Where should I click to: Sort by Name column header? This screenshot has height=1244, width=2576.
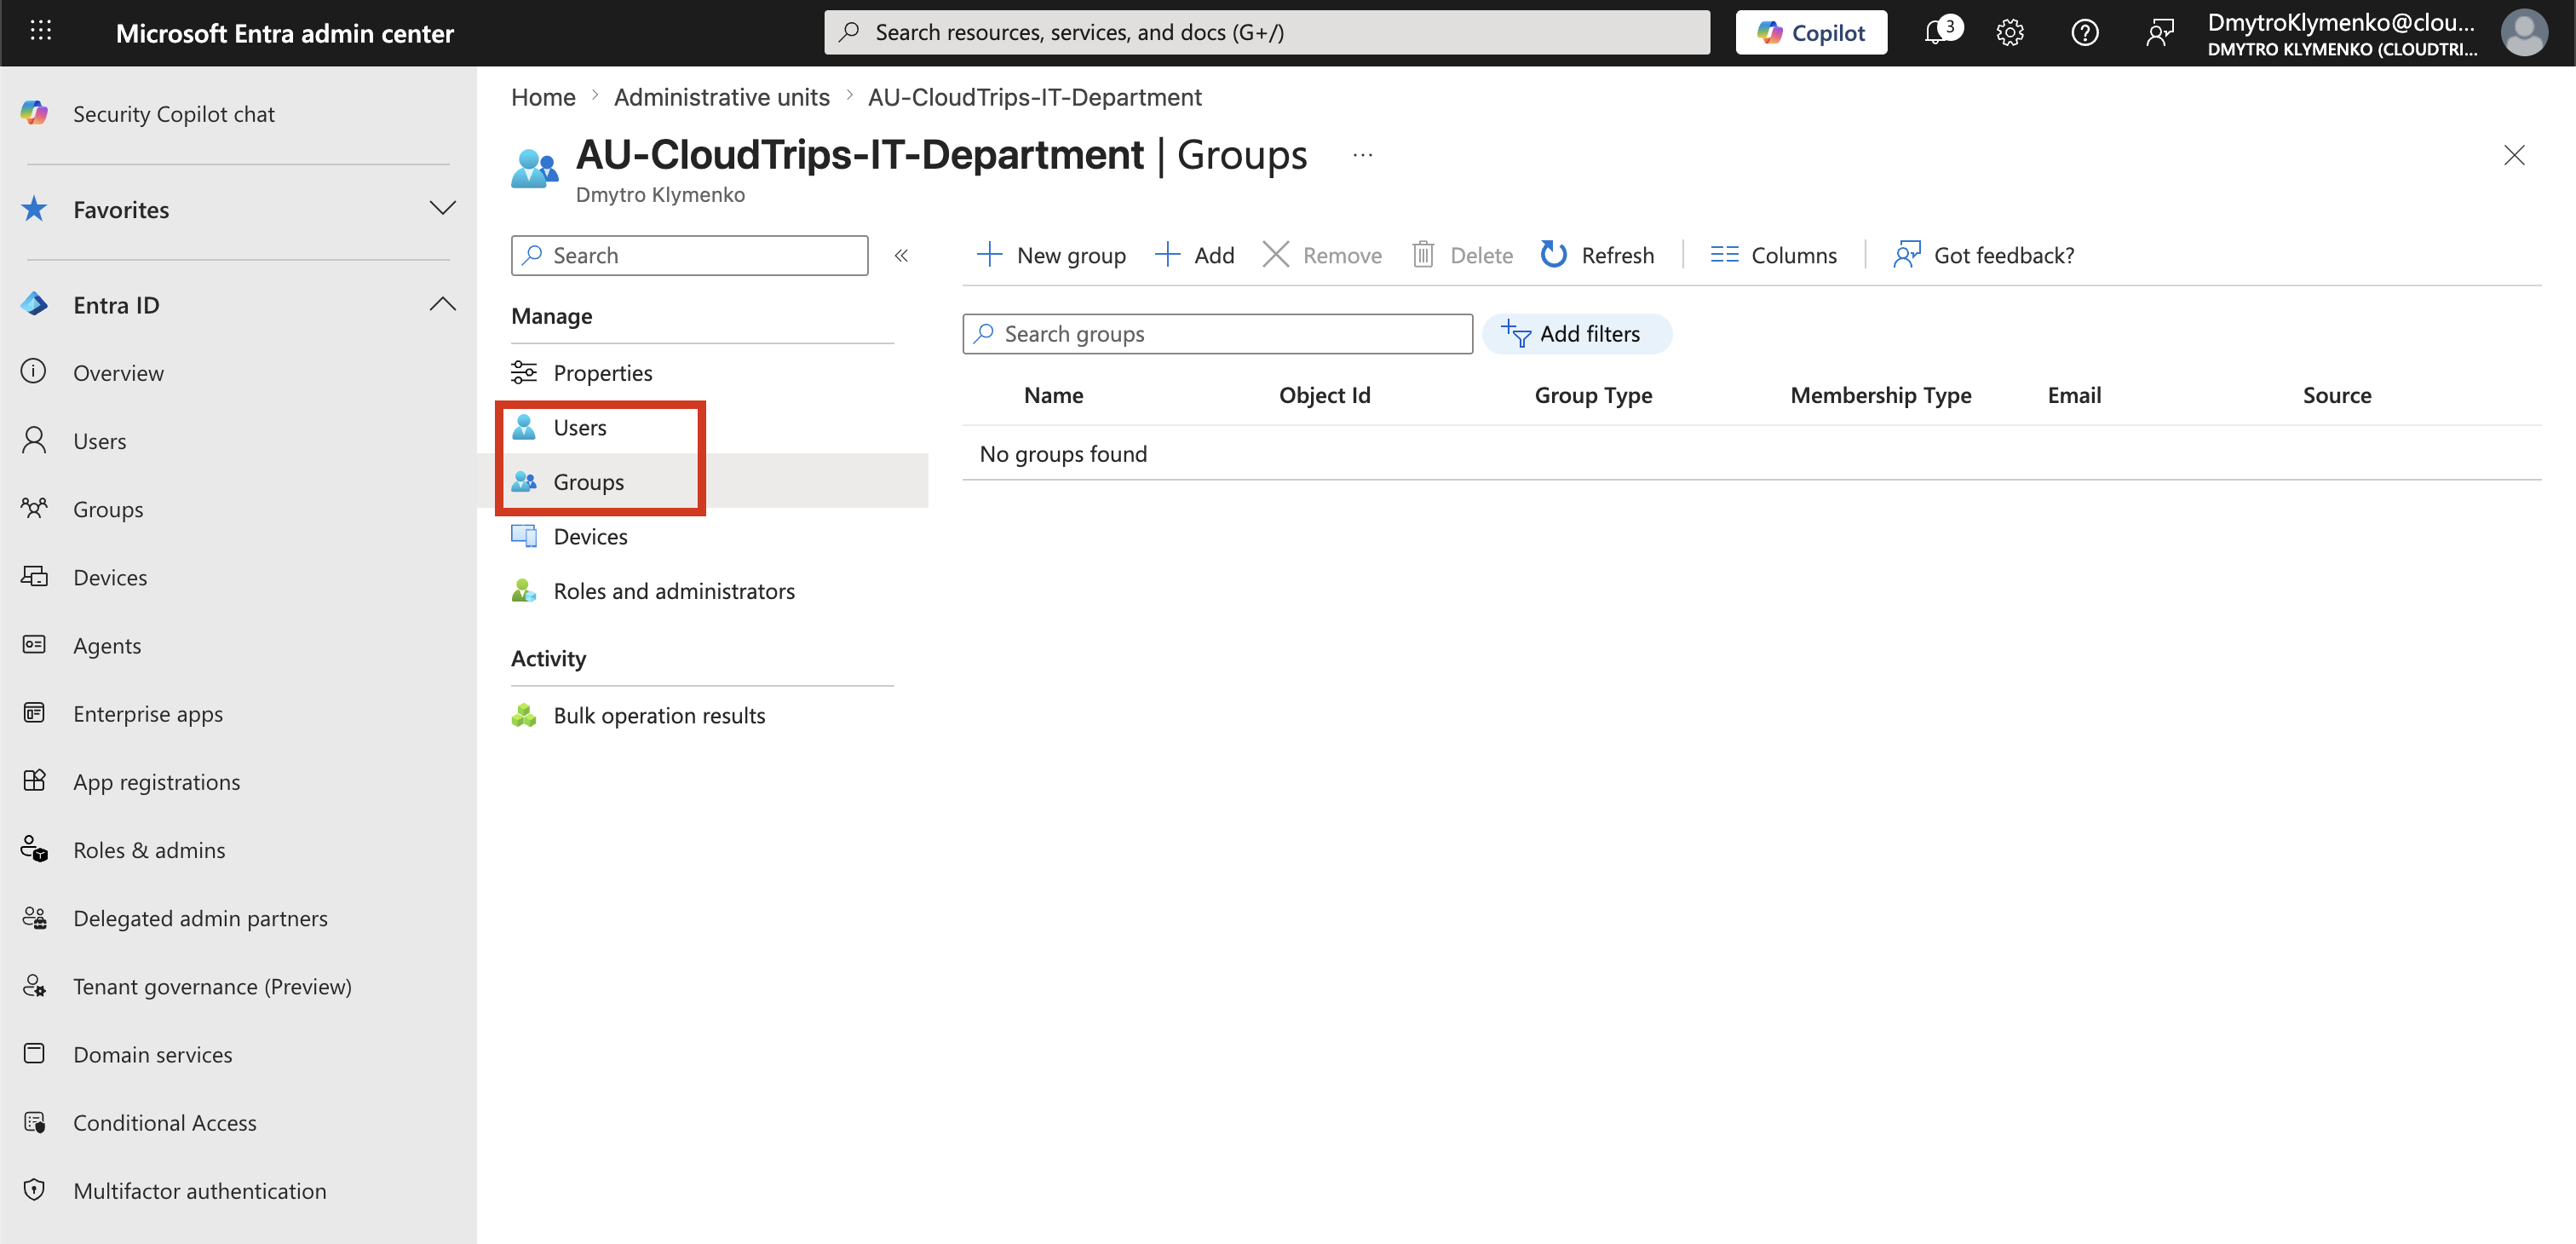1053,395
